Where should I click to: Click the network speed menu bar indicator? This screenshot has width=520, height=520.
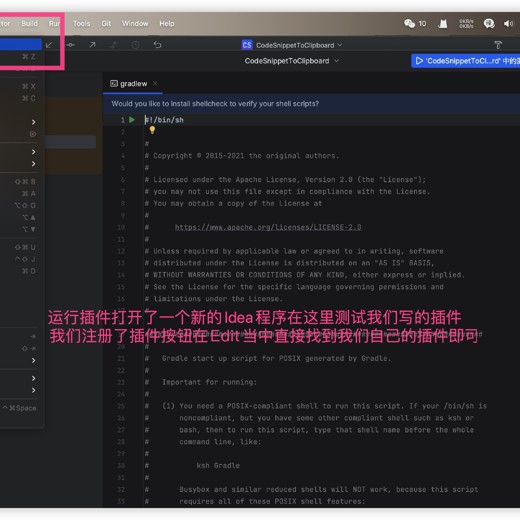point(466,23)
